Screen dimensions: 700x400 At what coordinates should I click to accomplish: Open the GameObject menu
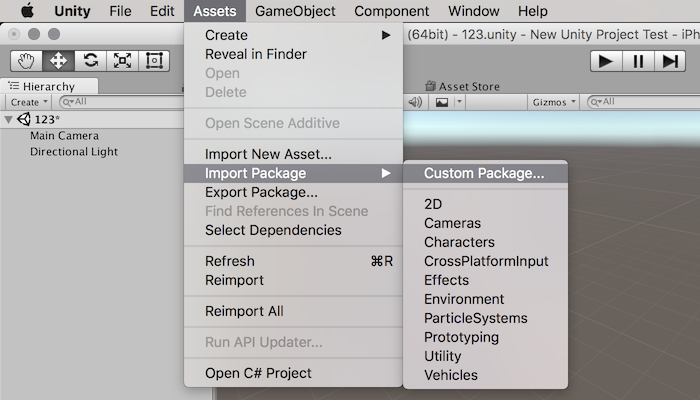click(x=295, y=11)
